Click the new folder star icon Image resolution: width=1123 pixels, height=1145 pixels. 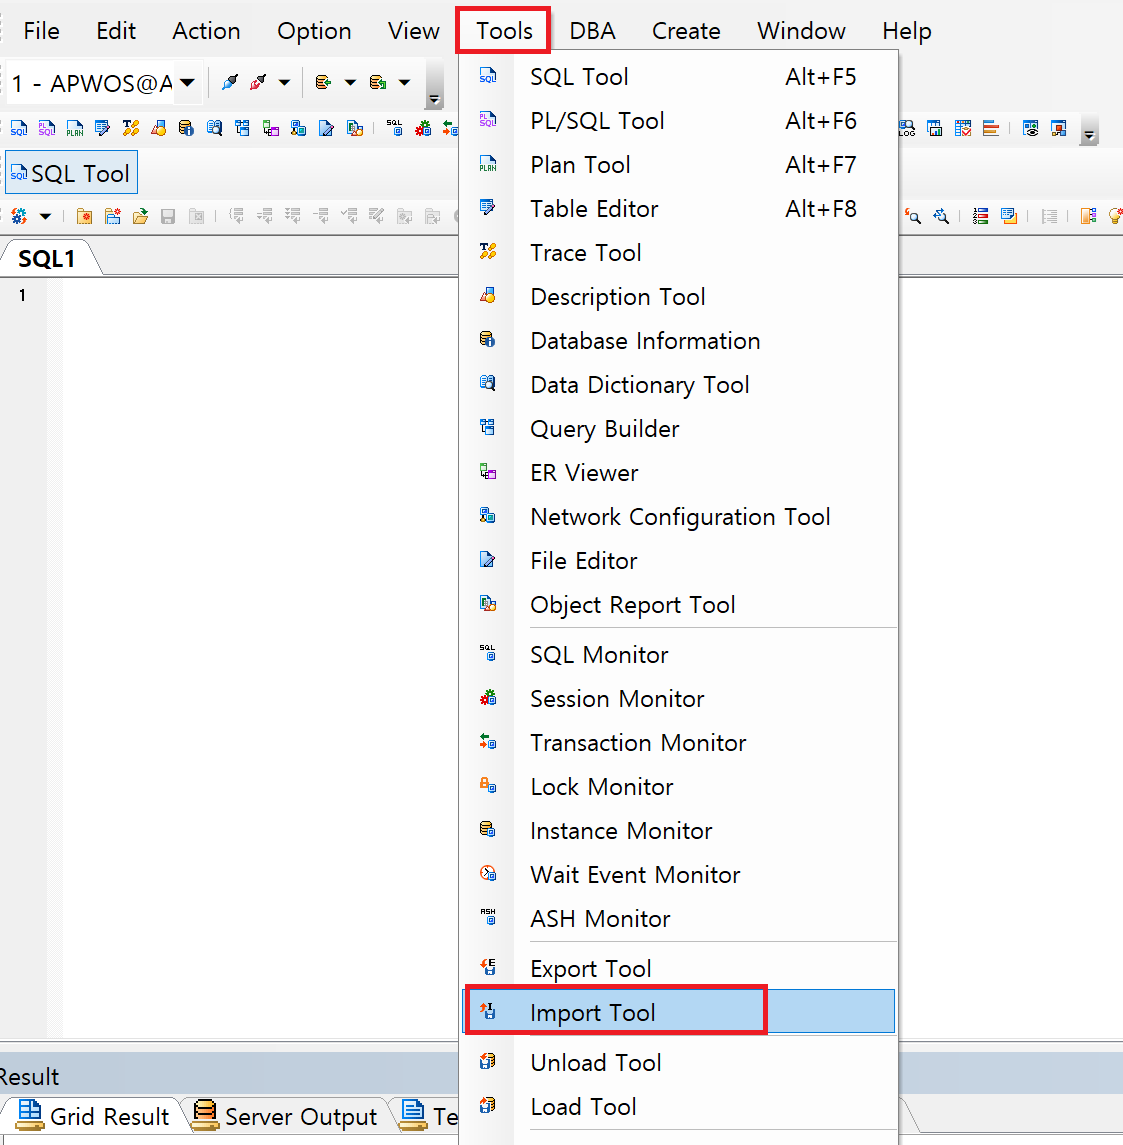click(85, 216)
